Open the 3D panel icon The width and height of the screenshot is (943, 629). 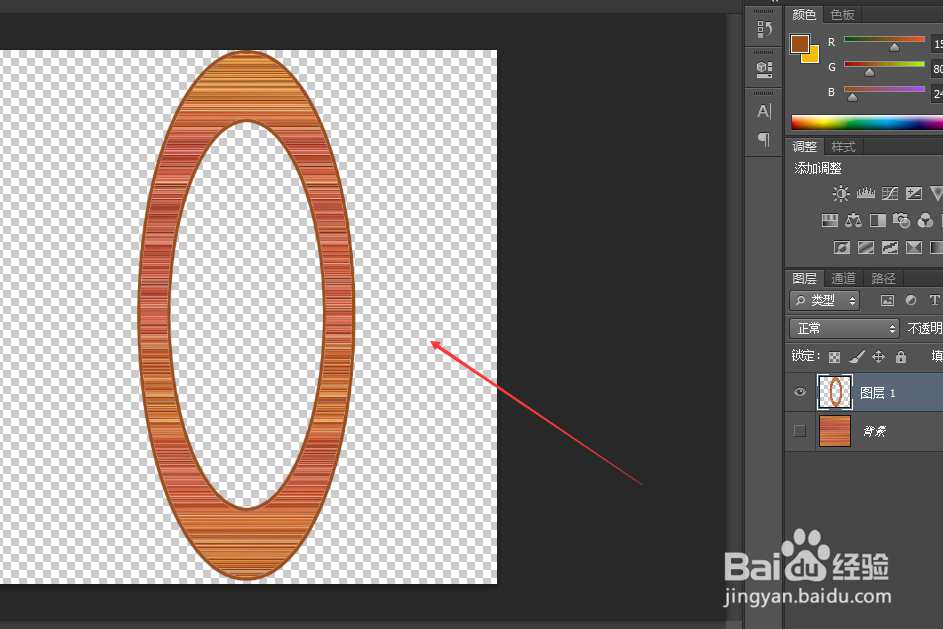764,69
